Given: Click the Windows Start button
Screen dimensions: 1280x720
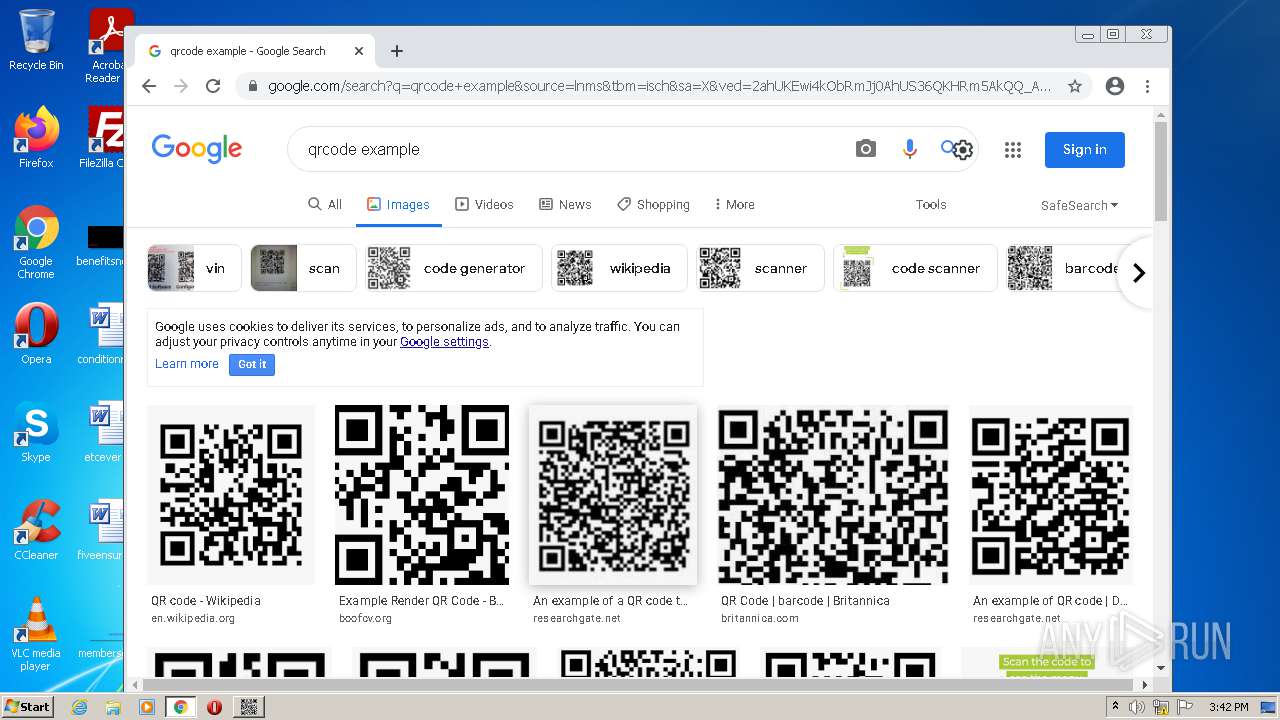Looking at the screenshot, I should pos(27,706).
